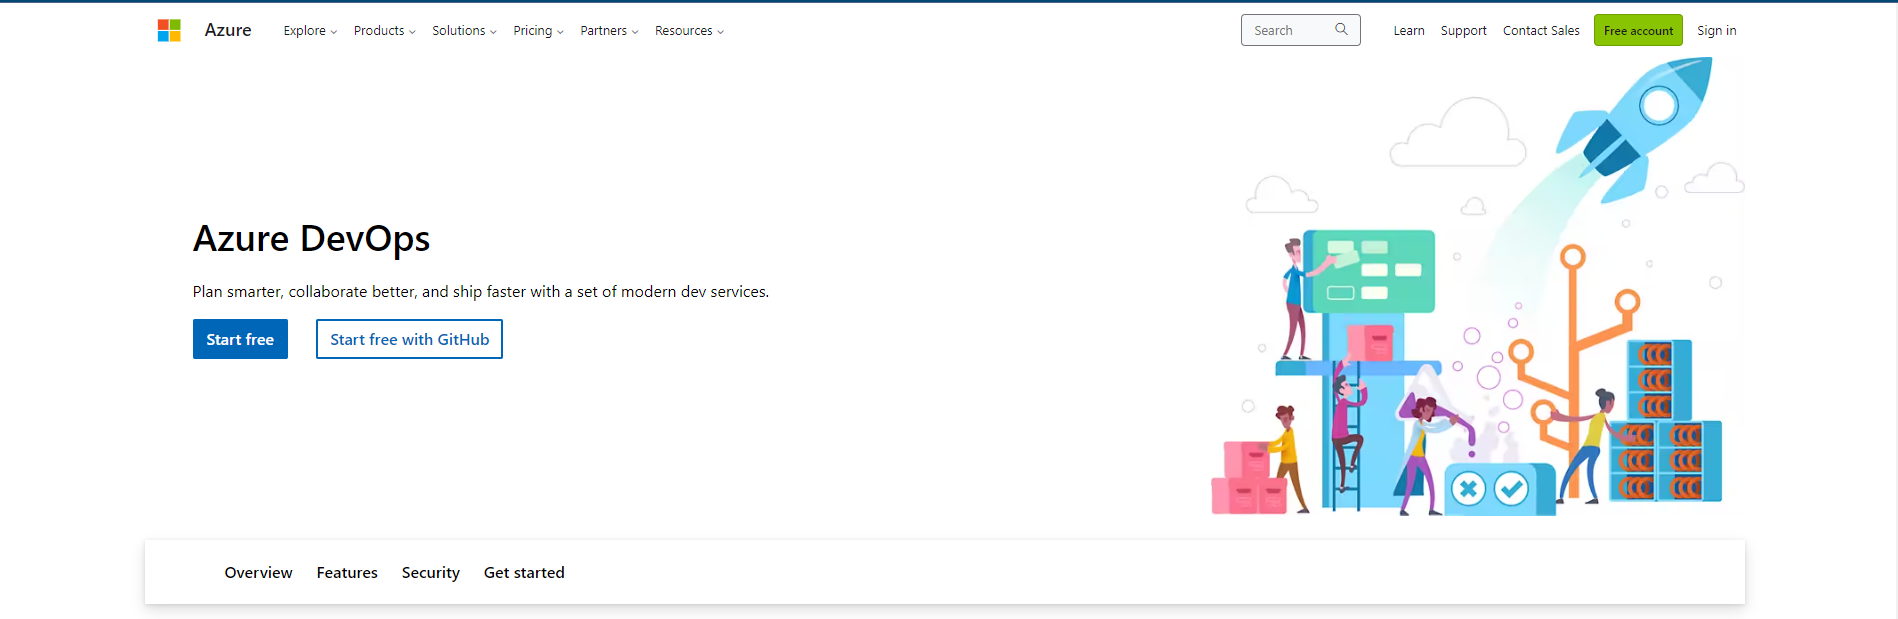The width and height of the screenshot is (1898, 619).
Task: Click the rocket hero illustration
Action: (x=1477, y=286)
